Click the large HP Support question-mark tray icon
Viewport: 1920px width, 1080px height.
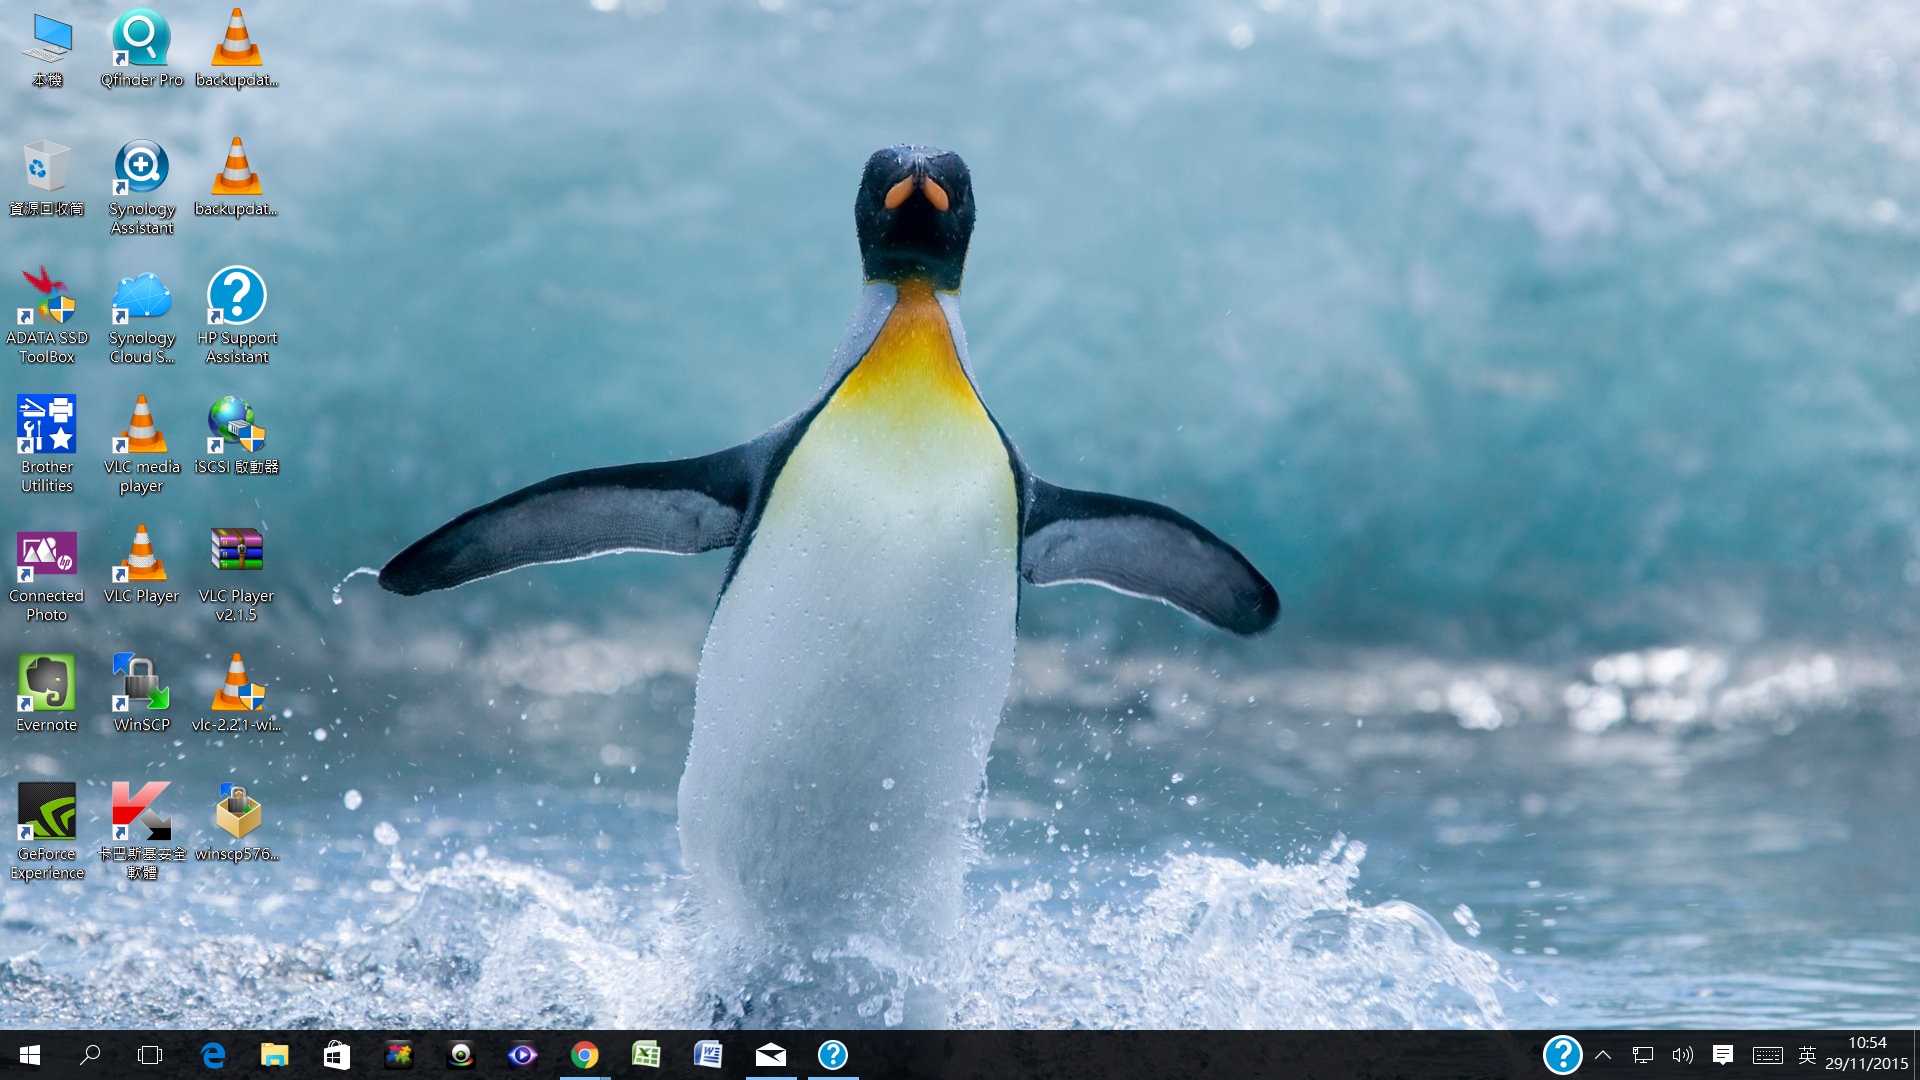(1562, 1055)
